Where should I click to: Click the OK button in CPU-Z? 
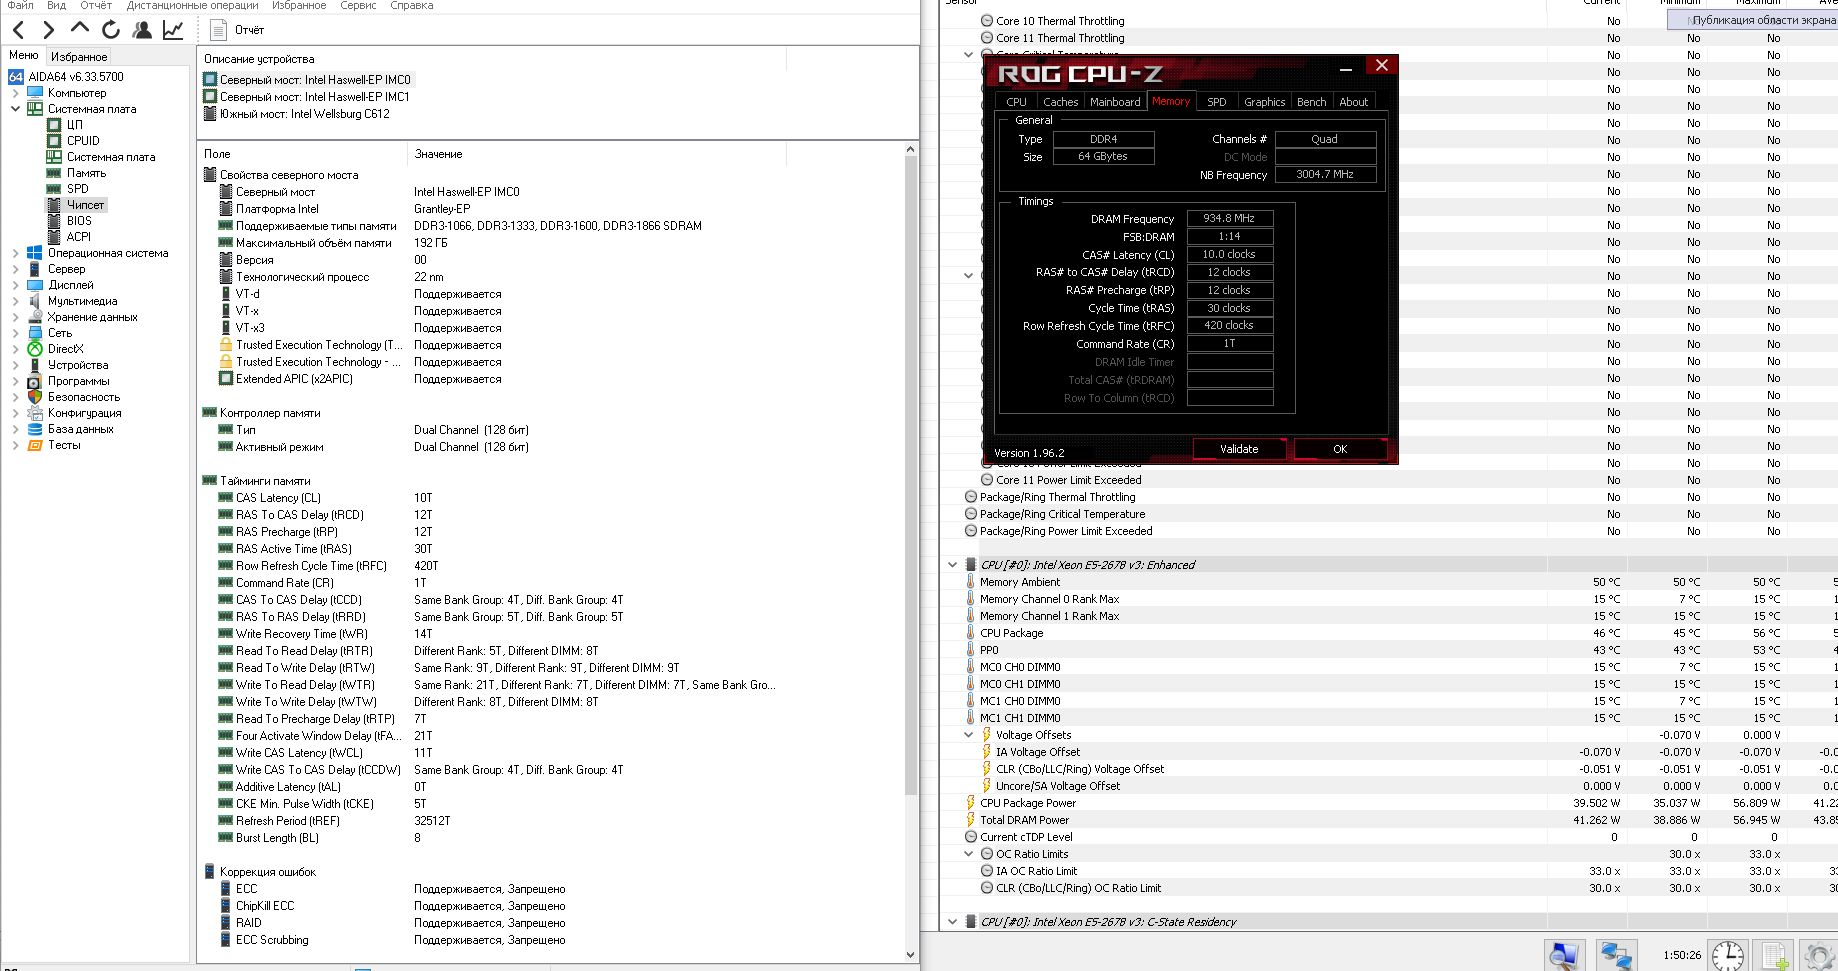1340,449
